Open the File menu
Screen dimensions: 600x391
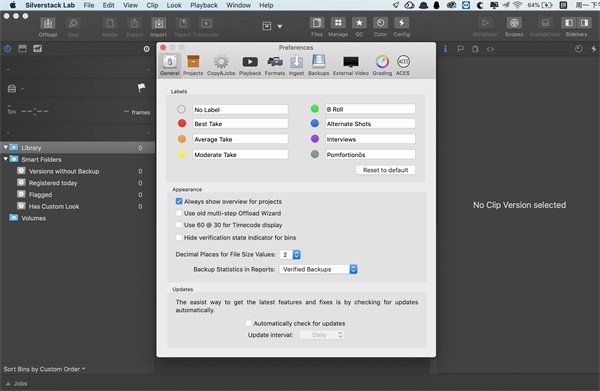pyautogui.click(x=89, y=5)
